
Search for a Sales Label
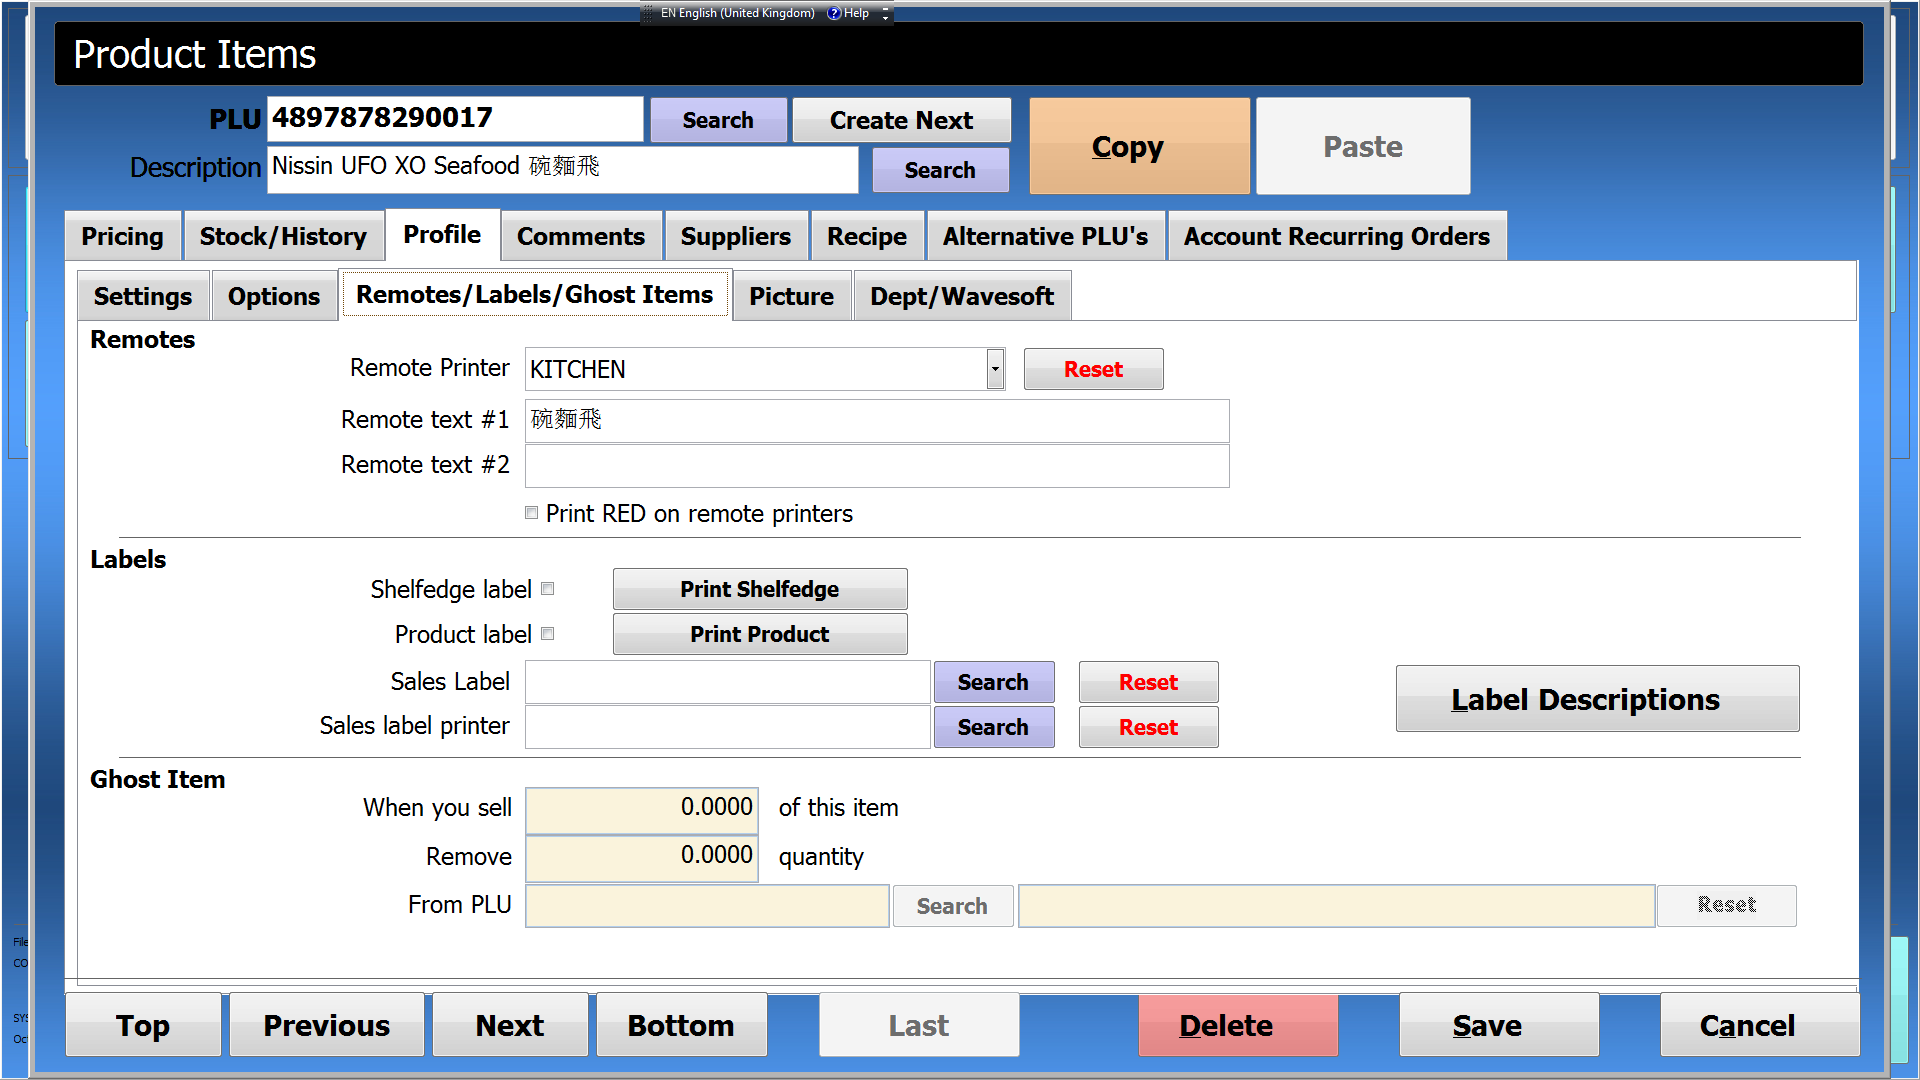[x=996, y=682]
